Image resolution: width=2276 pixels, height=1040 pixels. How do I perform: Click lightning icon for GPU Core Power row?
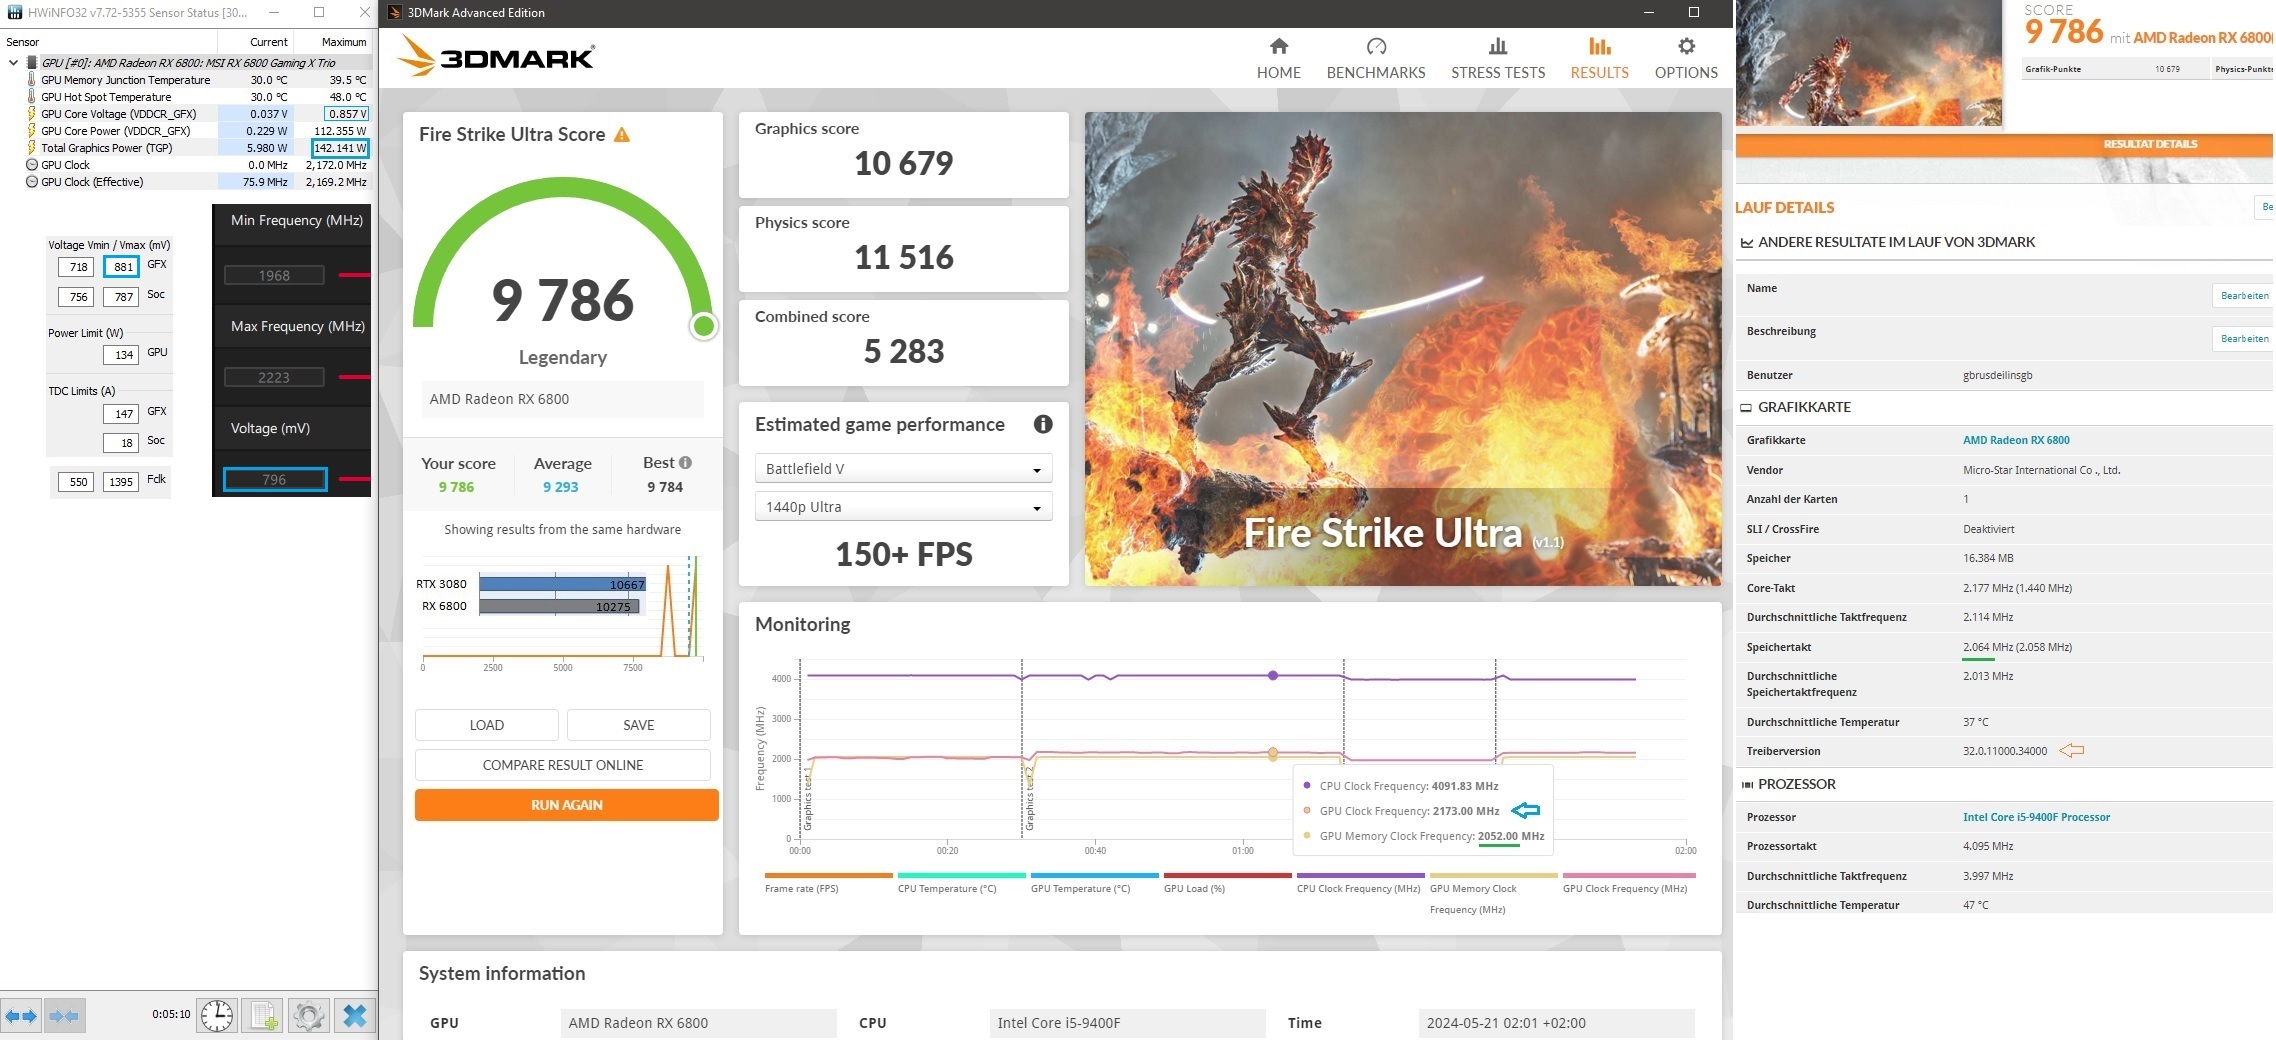(32, 131)
